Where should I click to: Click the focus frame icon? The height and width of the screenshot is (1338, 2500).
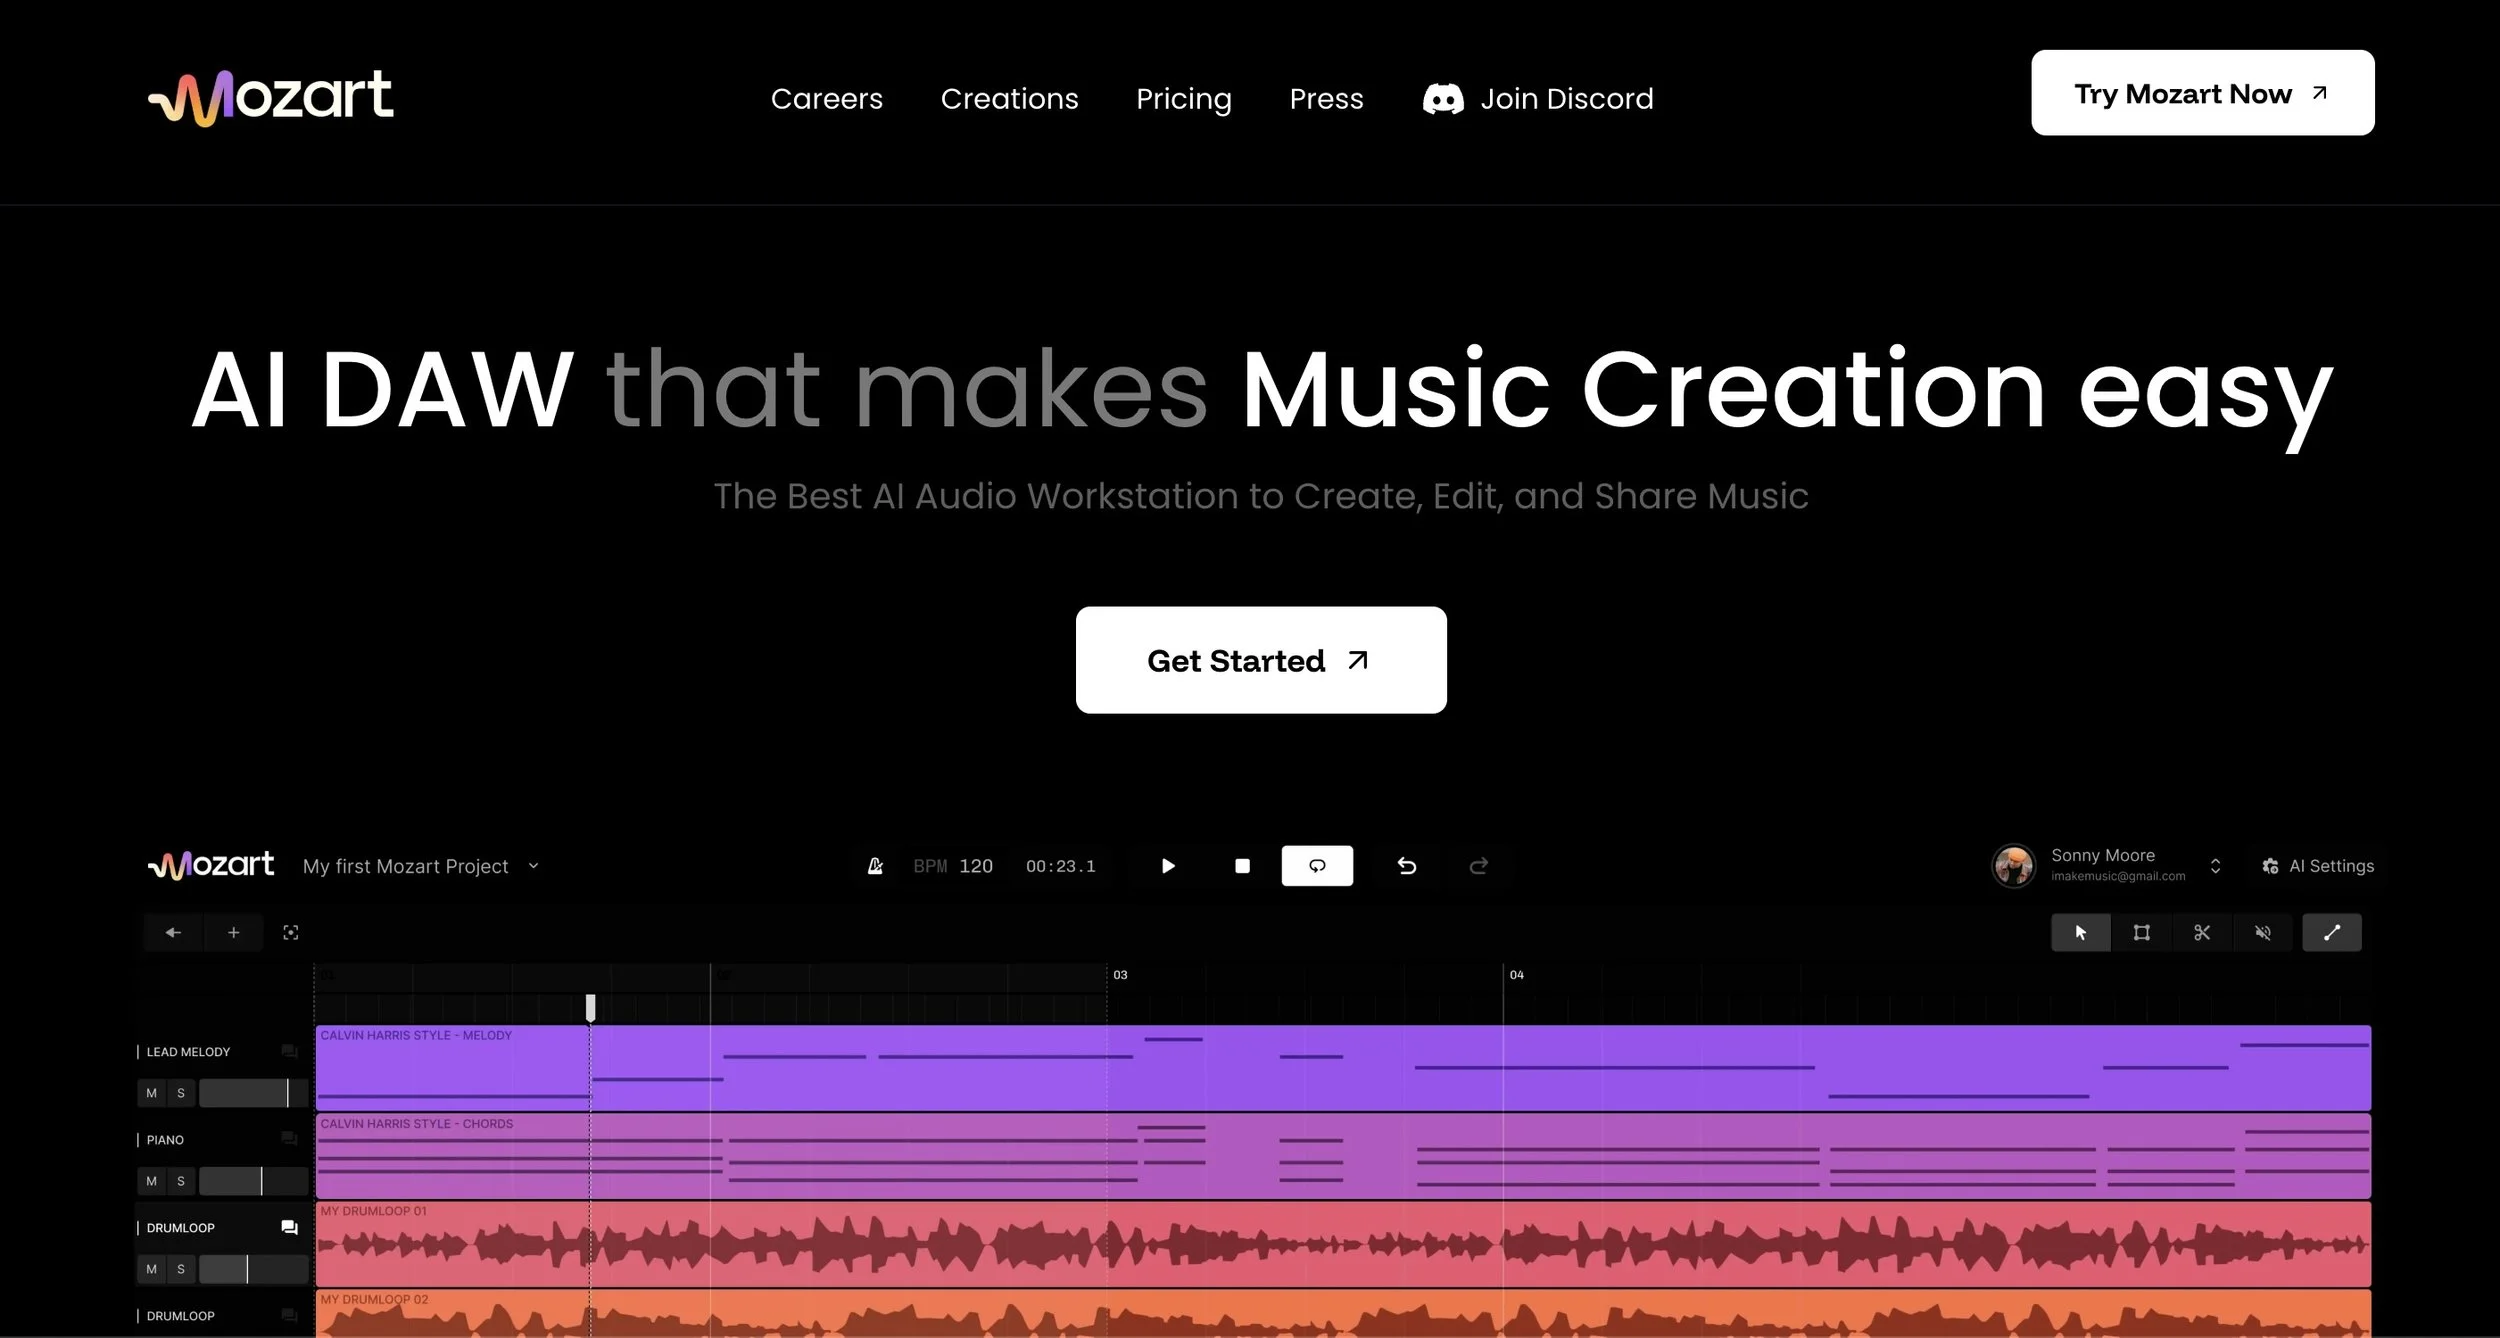pyautogui.click(x=291, y=933)
